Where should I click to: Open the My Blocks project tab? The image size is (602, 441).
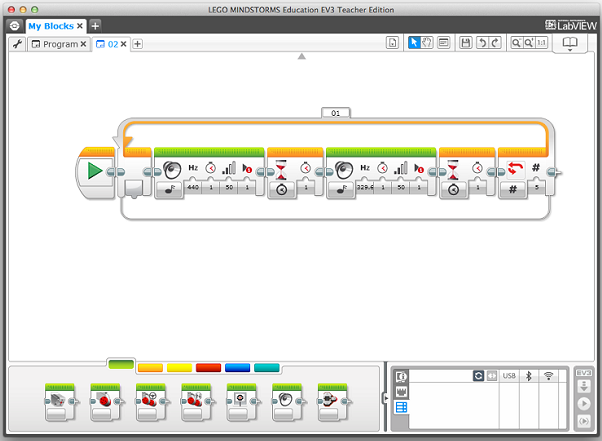click(x=49, y=25)
